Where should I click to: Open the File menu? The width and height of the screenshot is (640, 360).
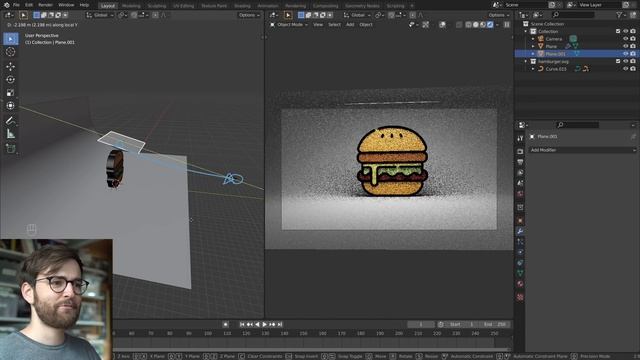pos(16,5)
